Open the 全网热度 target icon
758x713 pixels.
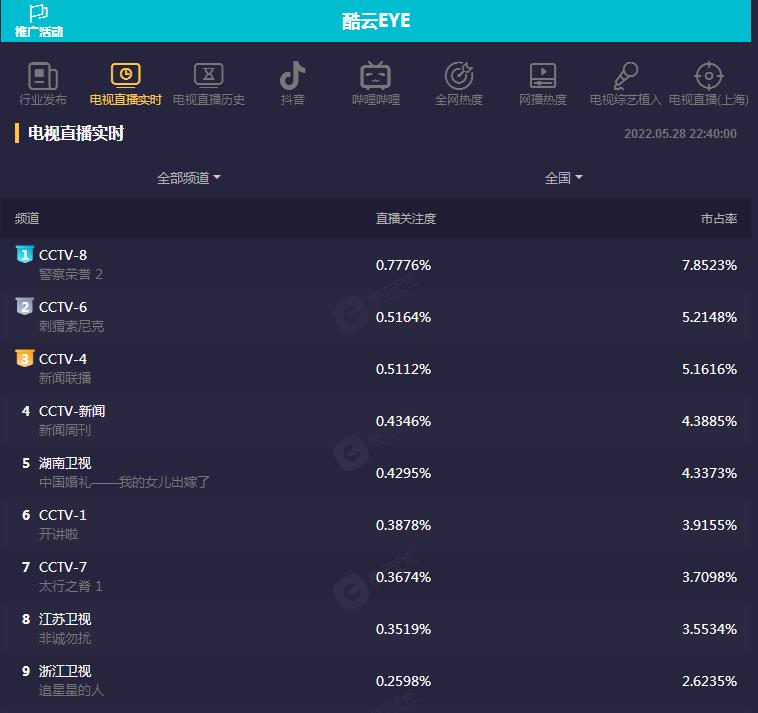click(x=459, y=75)
